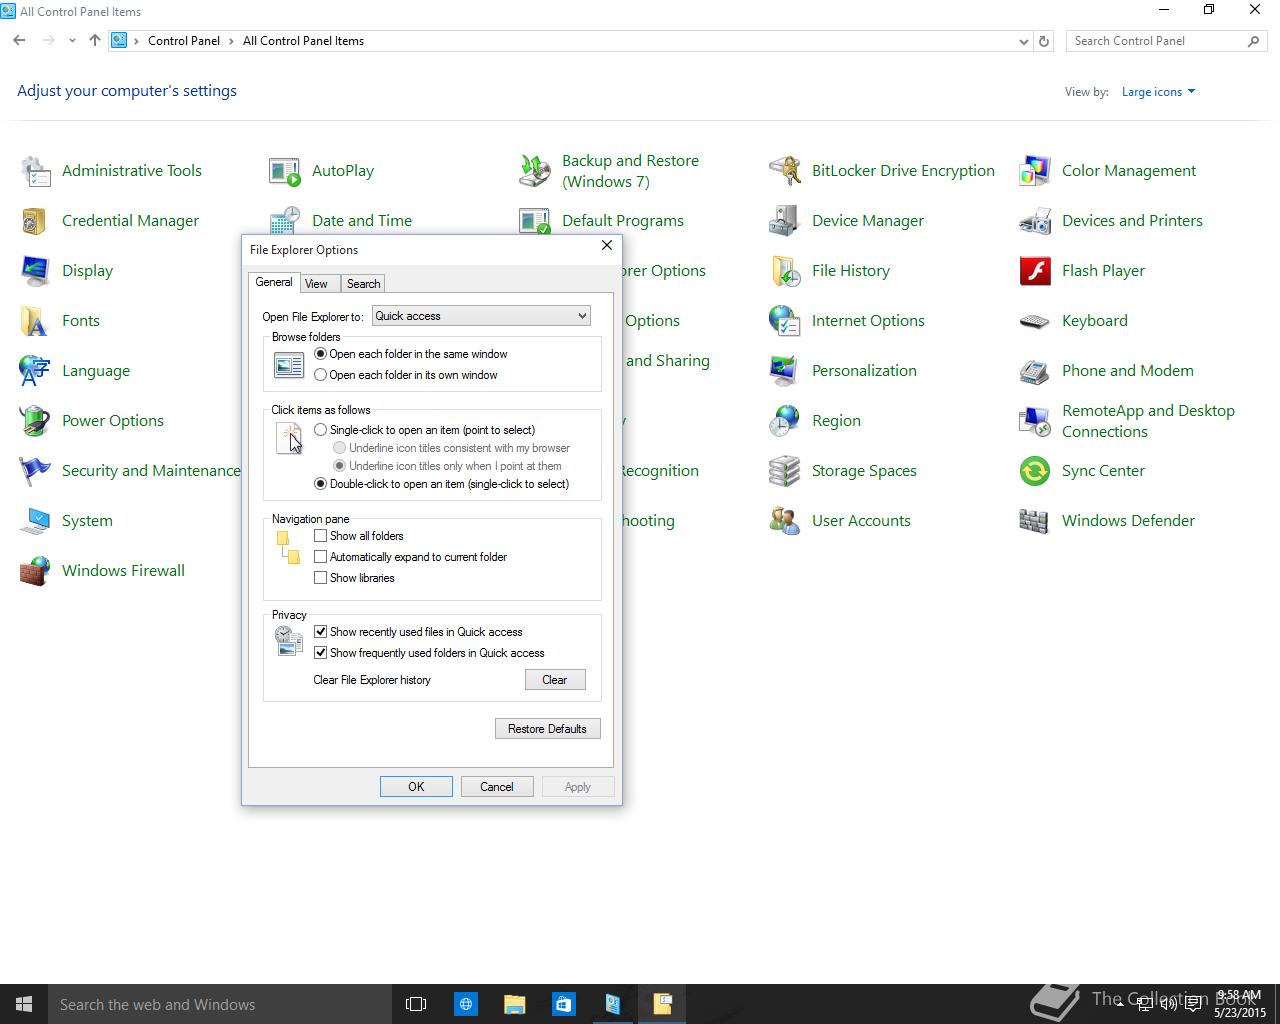Select Open each folder in same window

(x=320, y=354)
